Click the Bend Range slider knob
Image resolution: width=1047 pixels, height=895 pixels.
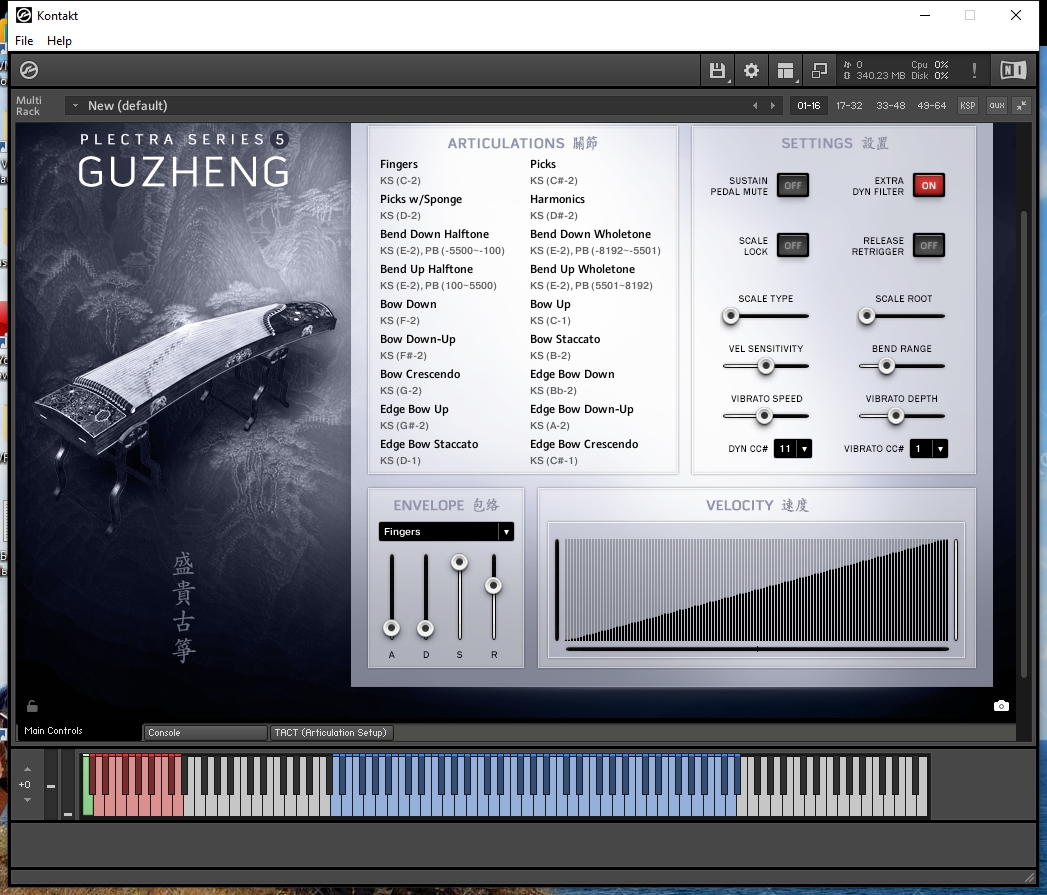[886, 366]
